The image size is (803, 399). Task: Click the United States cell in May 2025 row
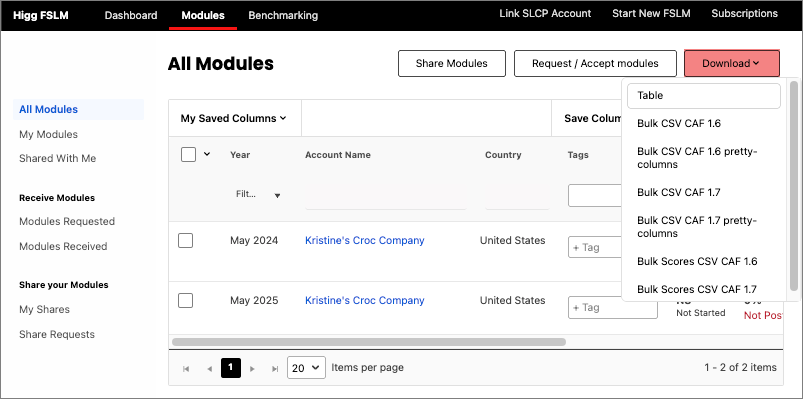pos(513,300)
